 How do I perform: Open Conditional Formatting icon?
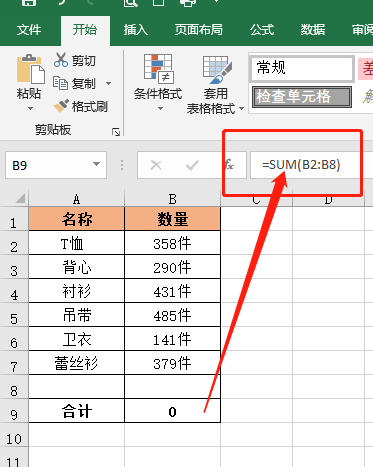[158, 68]
